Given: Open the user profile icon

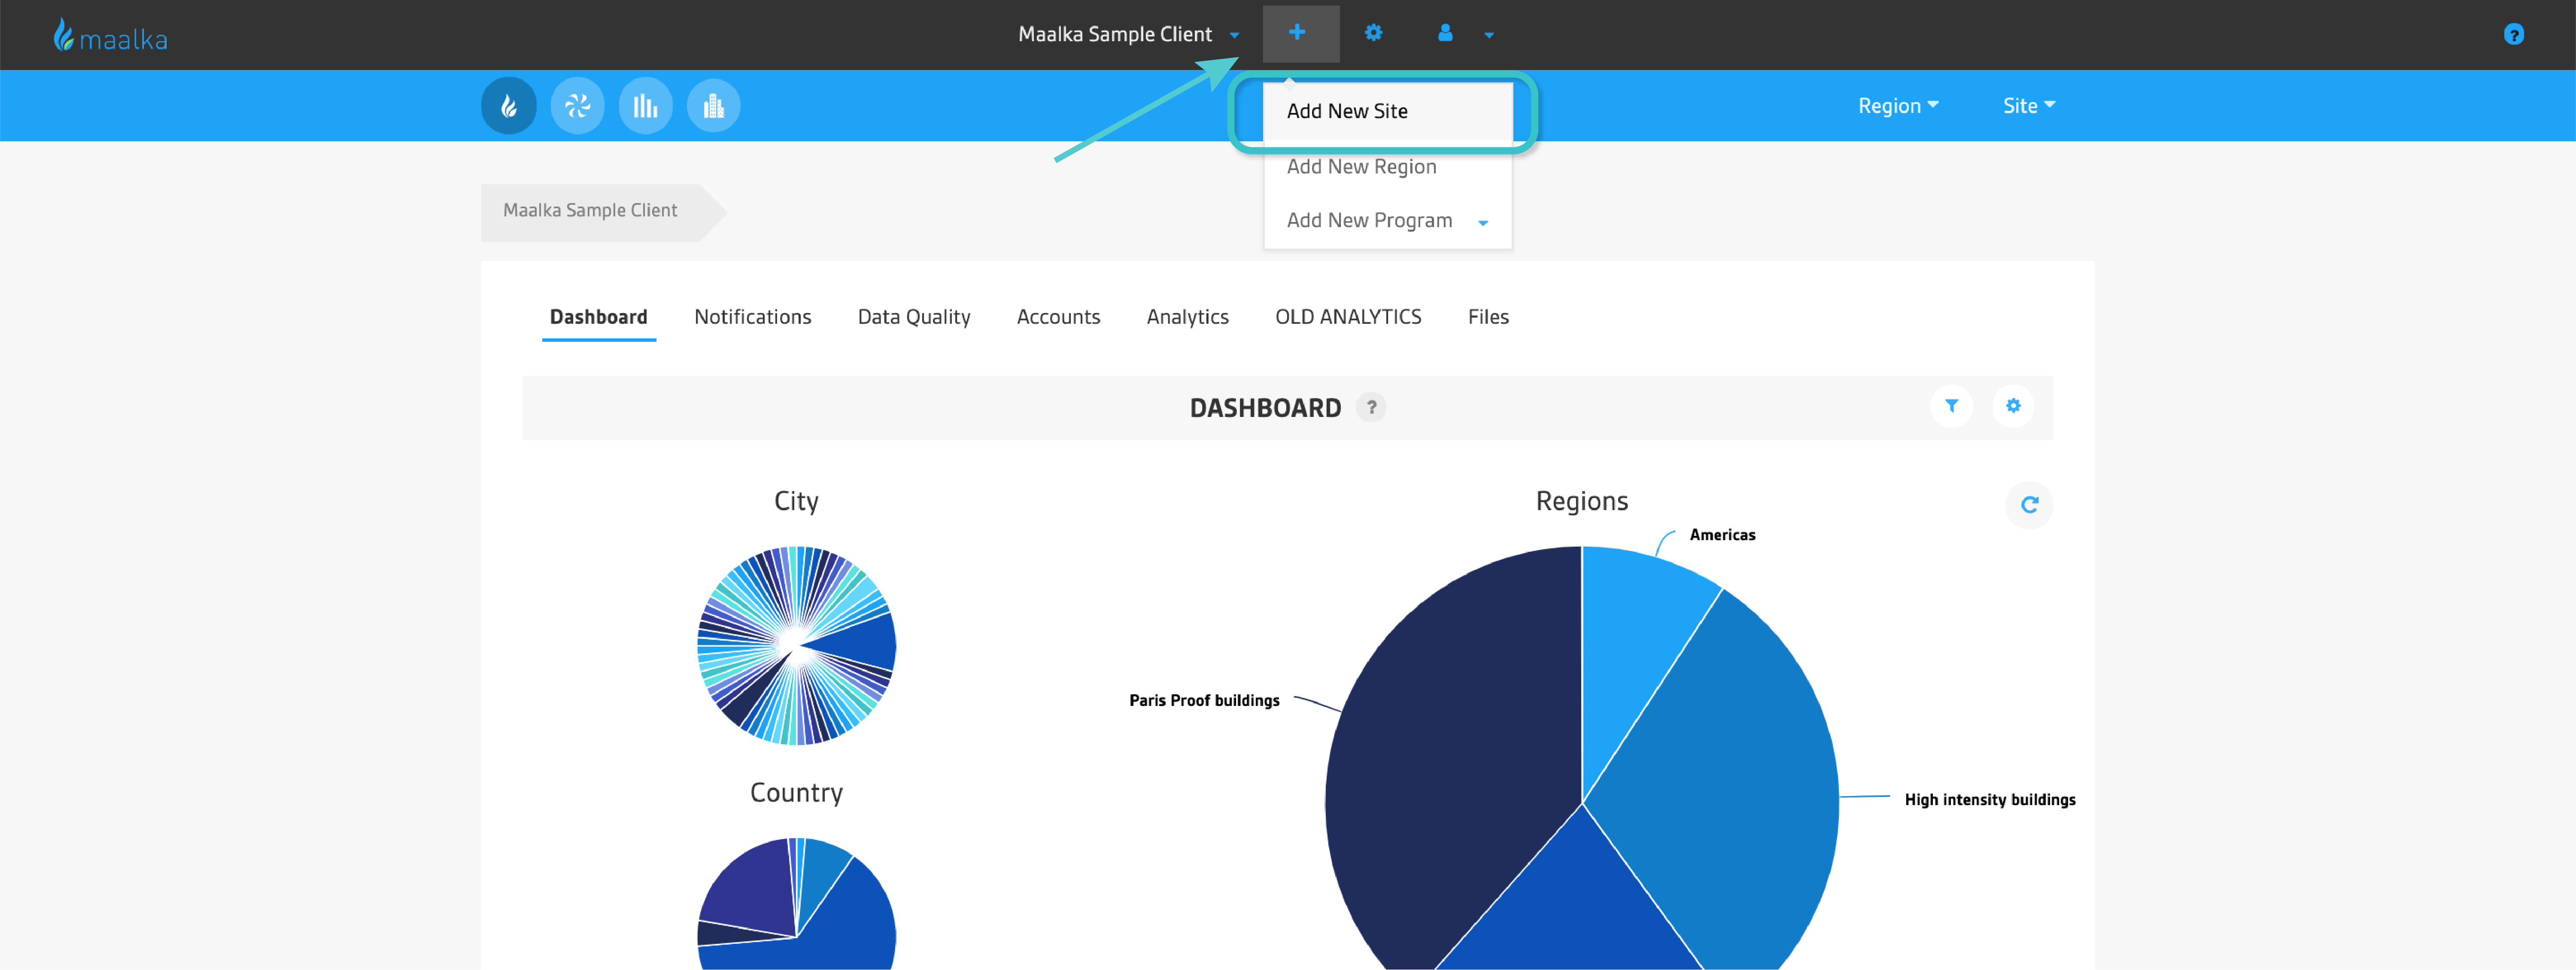Looking at the screenshot, I should (x=1445, y=33).
